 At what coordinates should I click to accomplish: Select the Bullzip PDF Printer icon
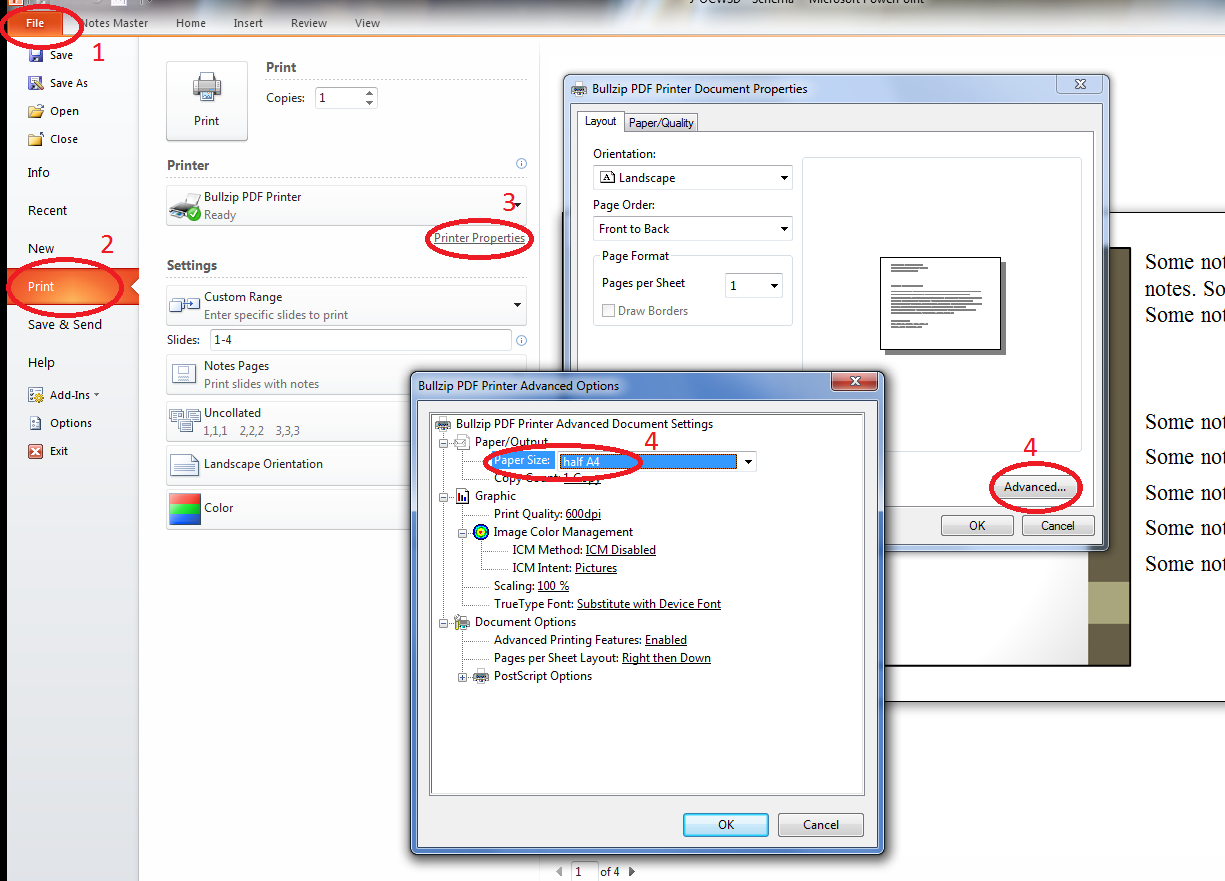pos(186,206)
